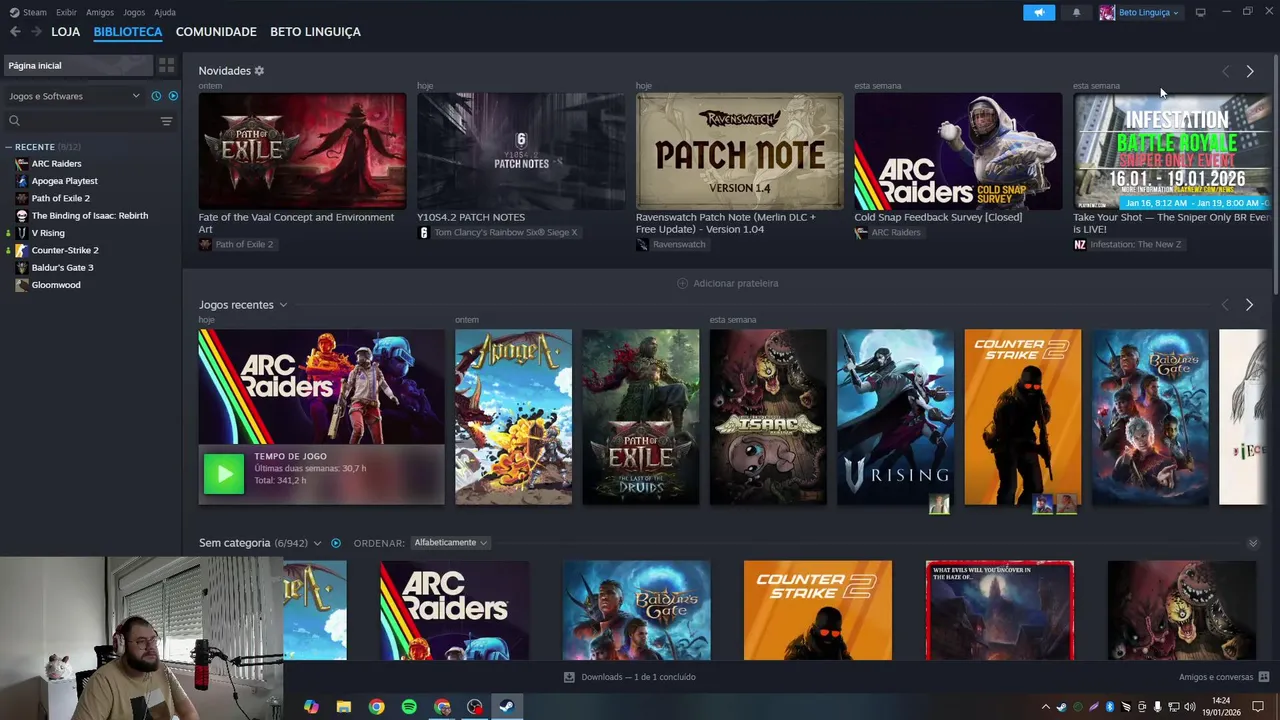Open the Ajuda menu
This screenshot has width=1280, height=720.
165,12
